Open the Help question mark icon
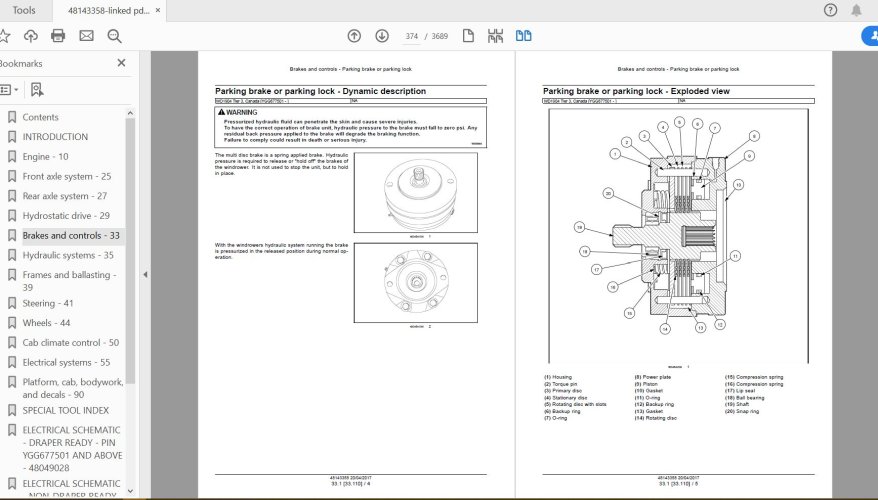This screenshot has height=500, width=878. 830,10
